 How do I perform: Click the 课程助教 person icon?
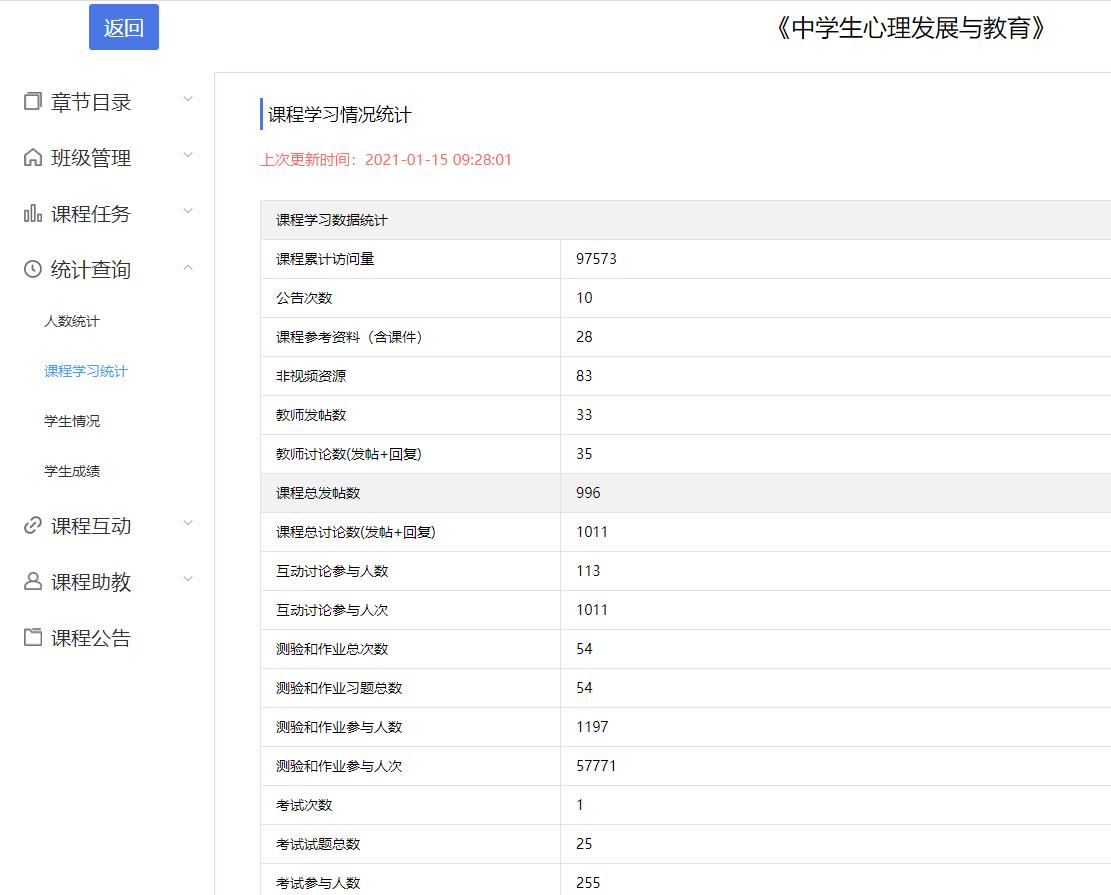tap(33, 582)
